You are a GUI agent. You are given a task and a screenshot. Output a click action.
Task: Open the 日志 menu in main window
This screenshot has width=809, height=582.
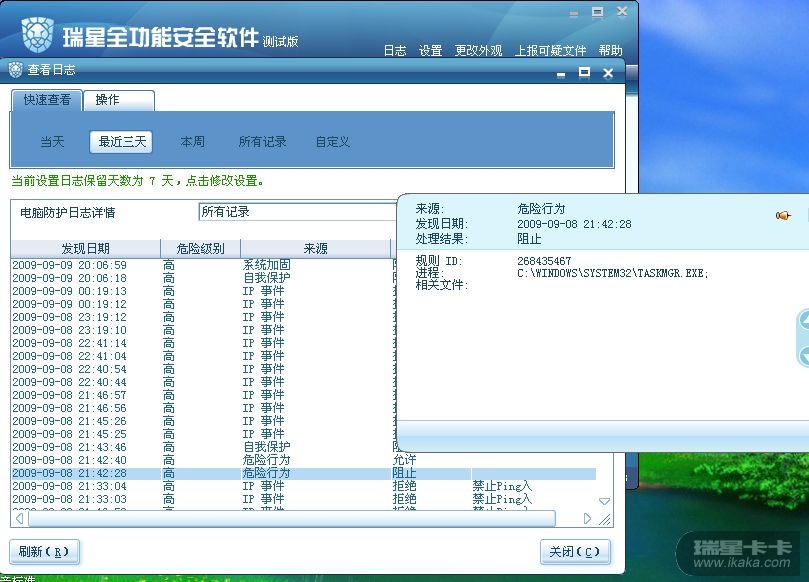click(x=395, y=51)
